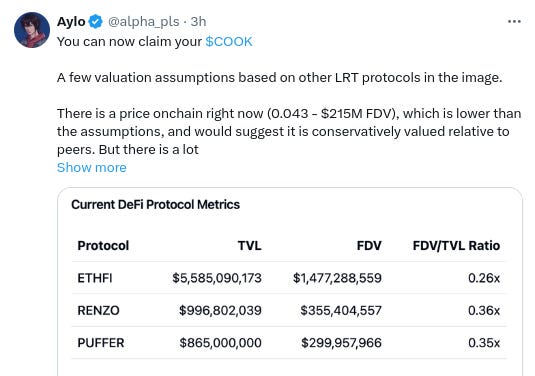Select the RENZO protocol row

(x=289, y=310)
